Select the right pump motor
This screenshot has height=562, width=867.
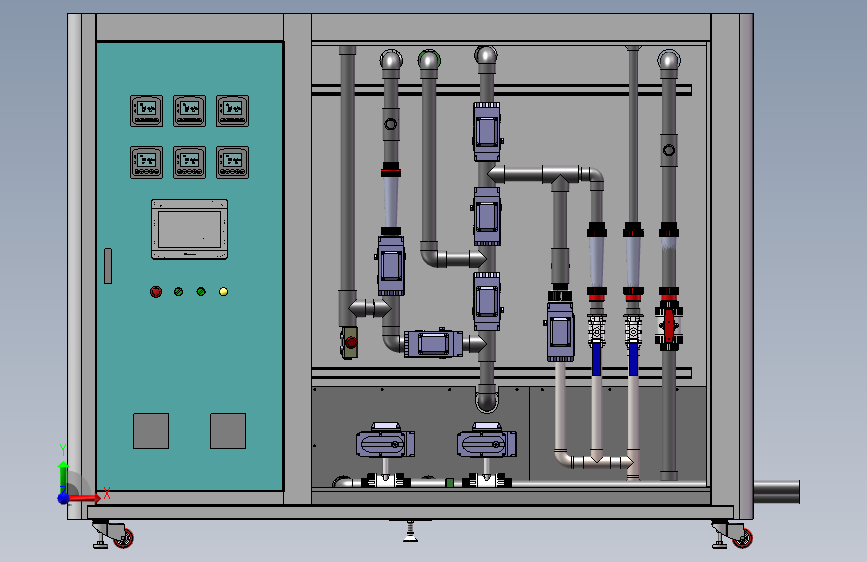(487, 441)
